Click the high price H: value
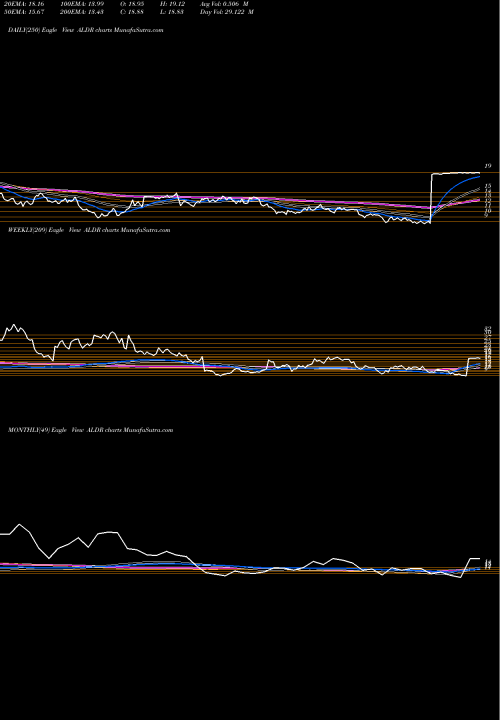Image resolution: width=500 pixels, height=720 pixels. pos(174,4)
